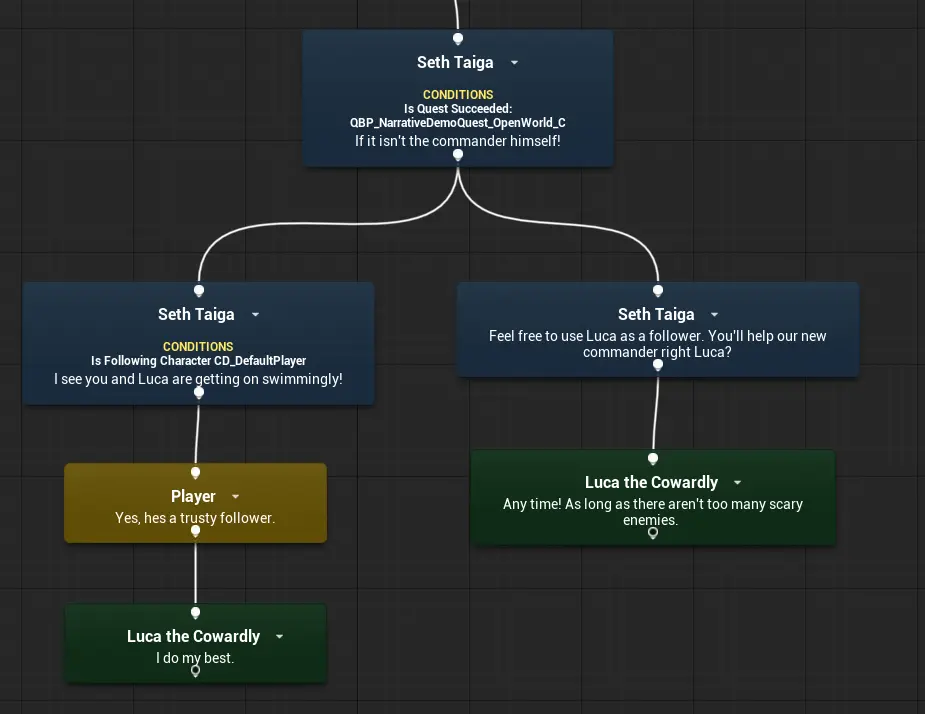Viewport: 925px width, 714px height.
Task: Select Seth Taiga title on Is Following node
Action: pos(196,315)
